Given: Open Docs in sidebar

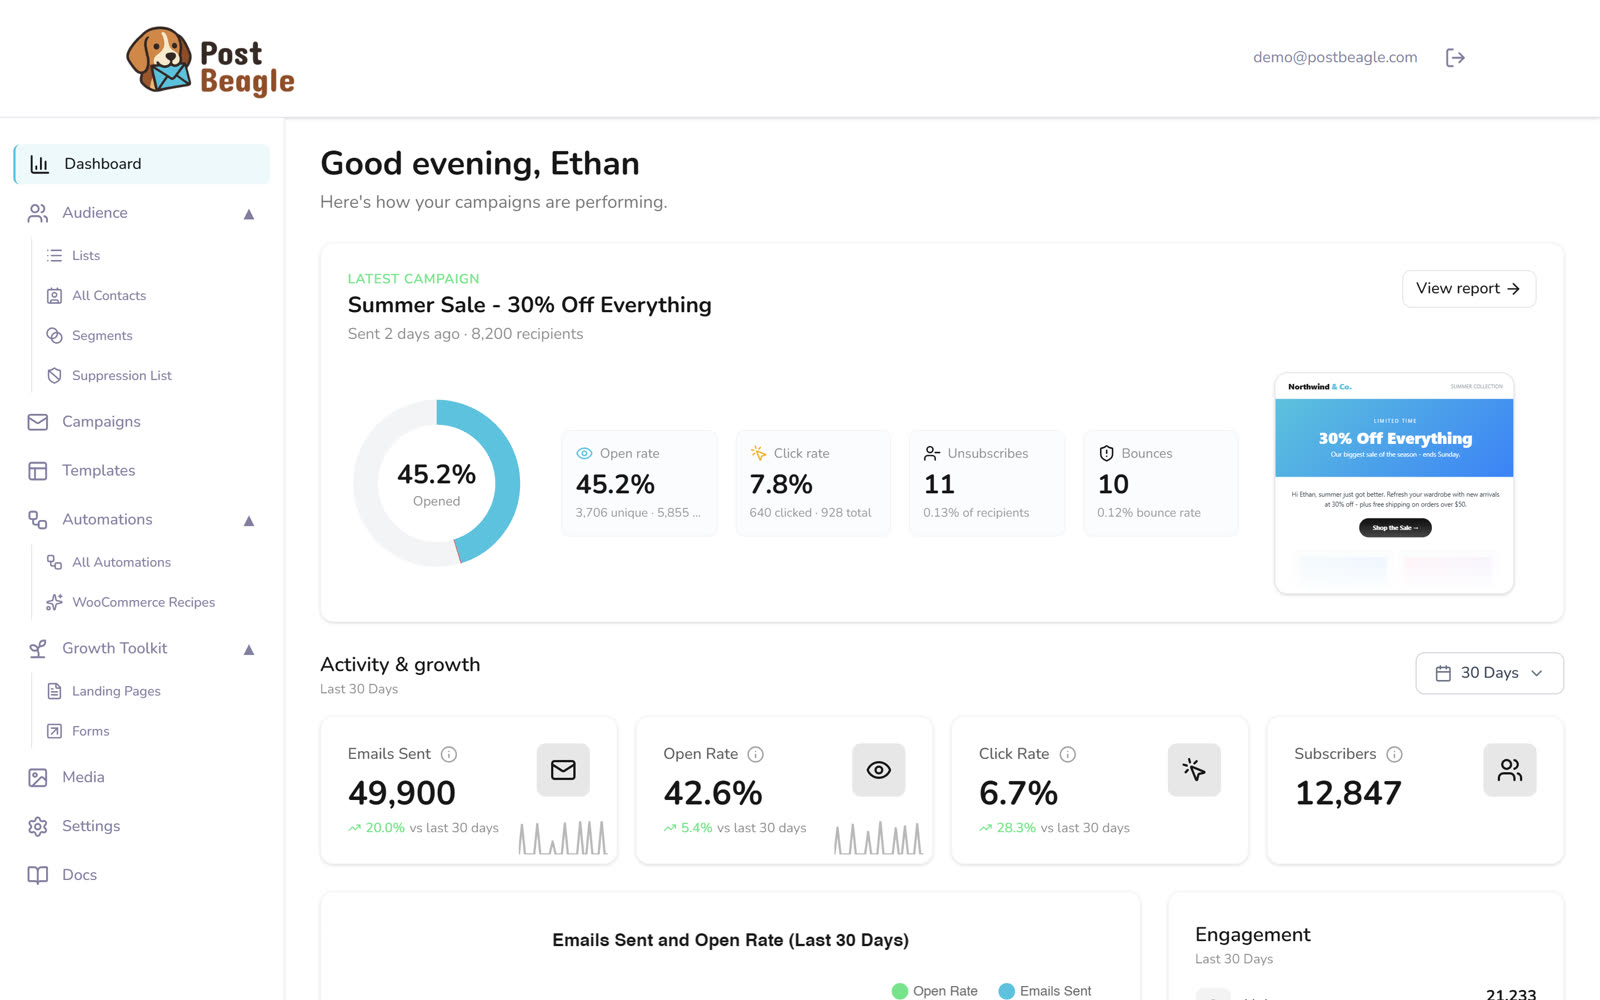Looking at the screenshot, I should 79,876.
